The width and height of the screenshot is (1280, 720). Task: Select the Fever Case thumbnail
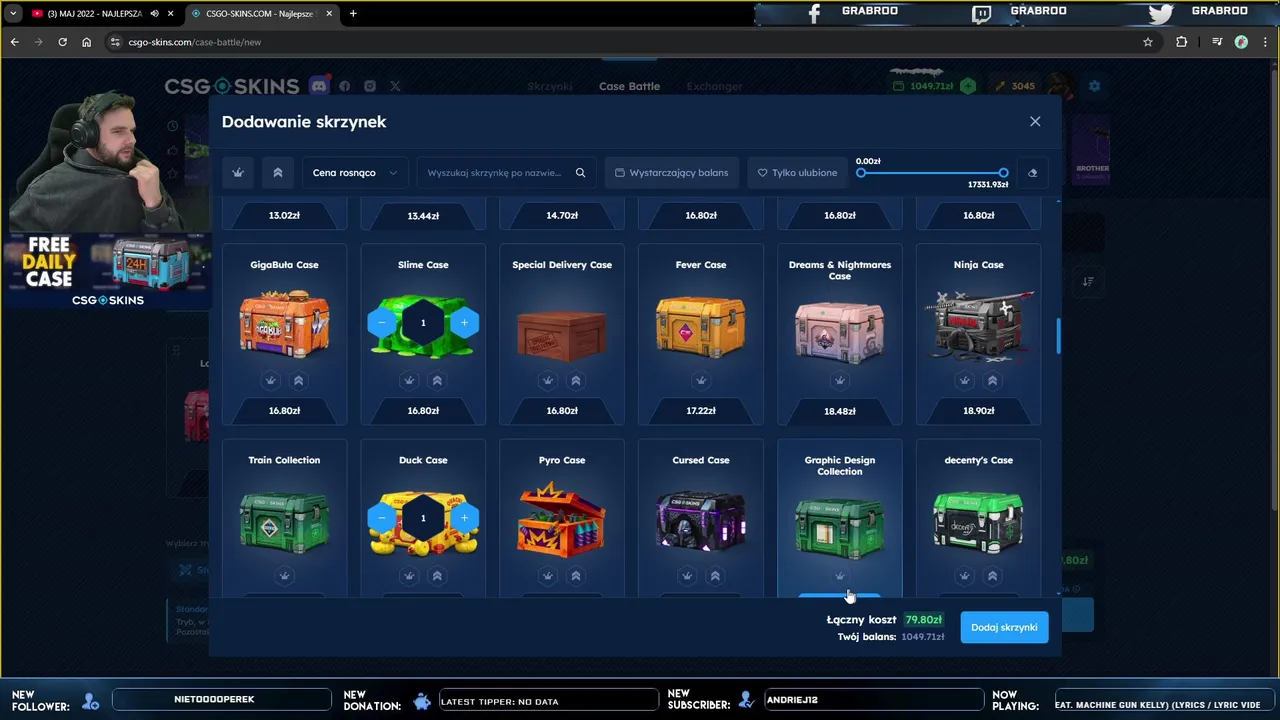click(701, 325)
